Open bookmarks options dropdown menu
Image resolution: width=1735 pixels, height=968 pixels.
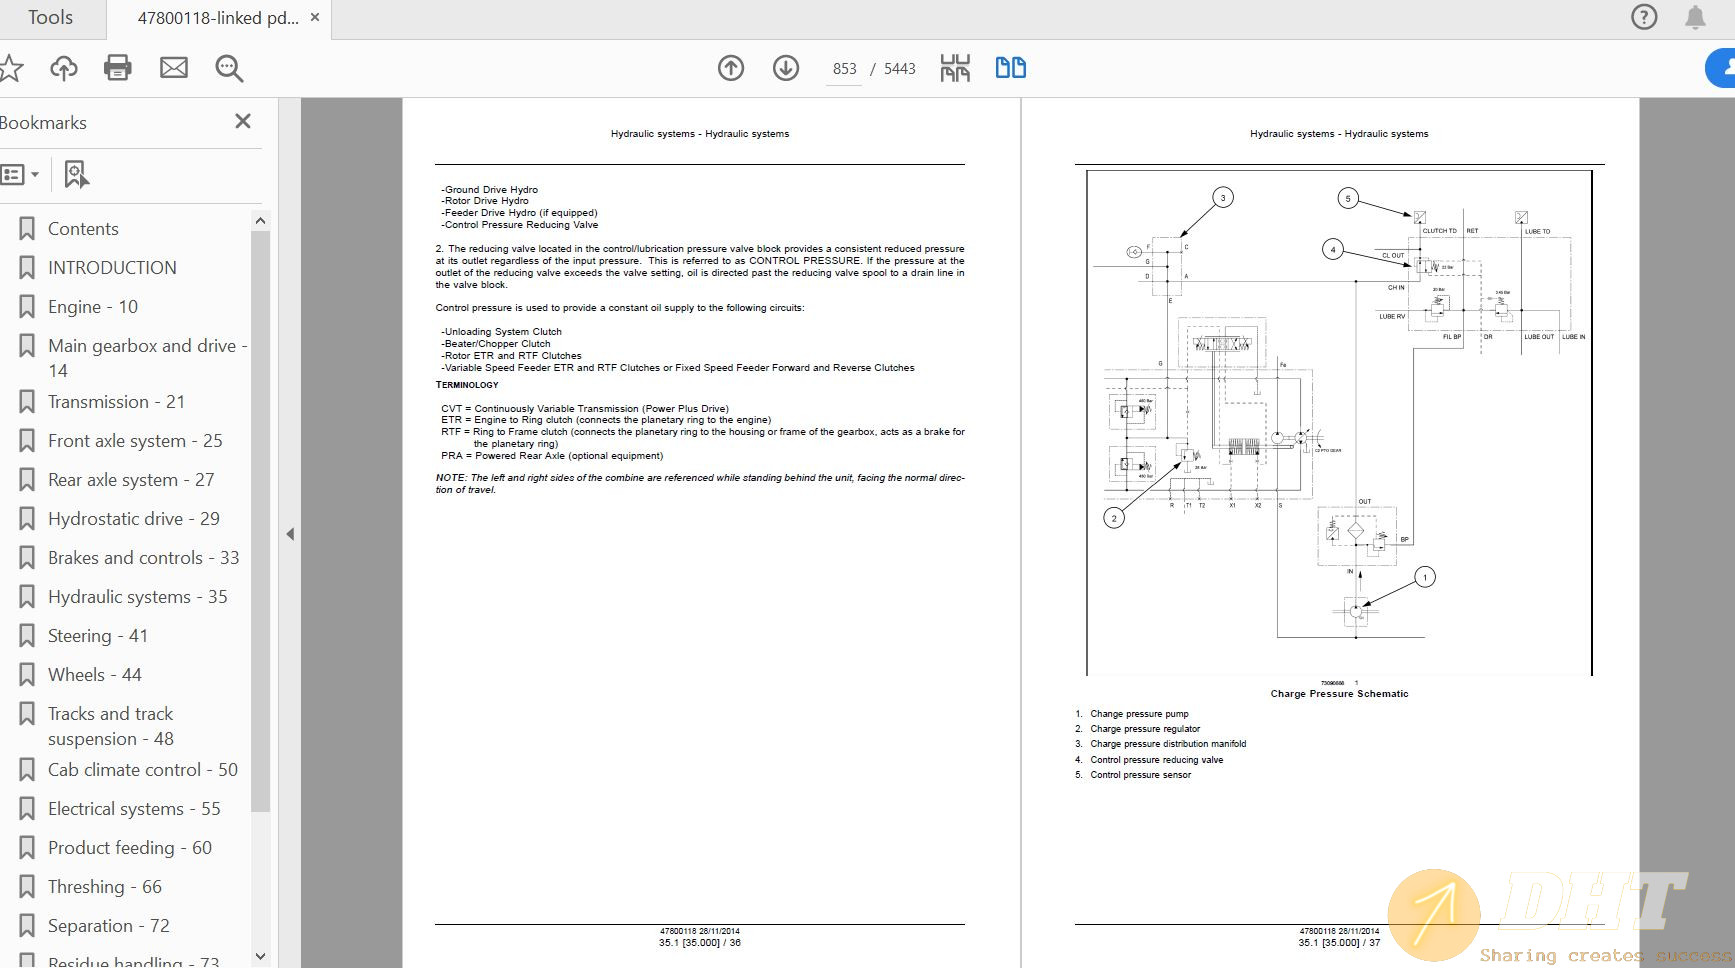point(20,174)
